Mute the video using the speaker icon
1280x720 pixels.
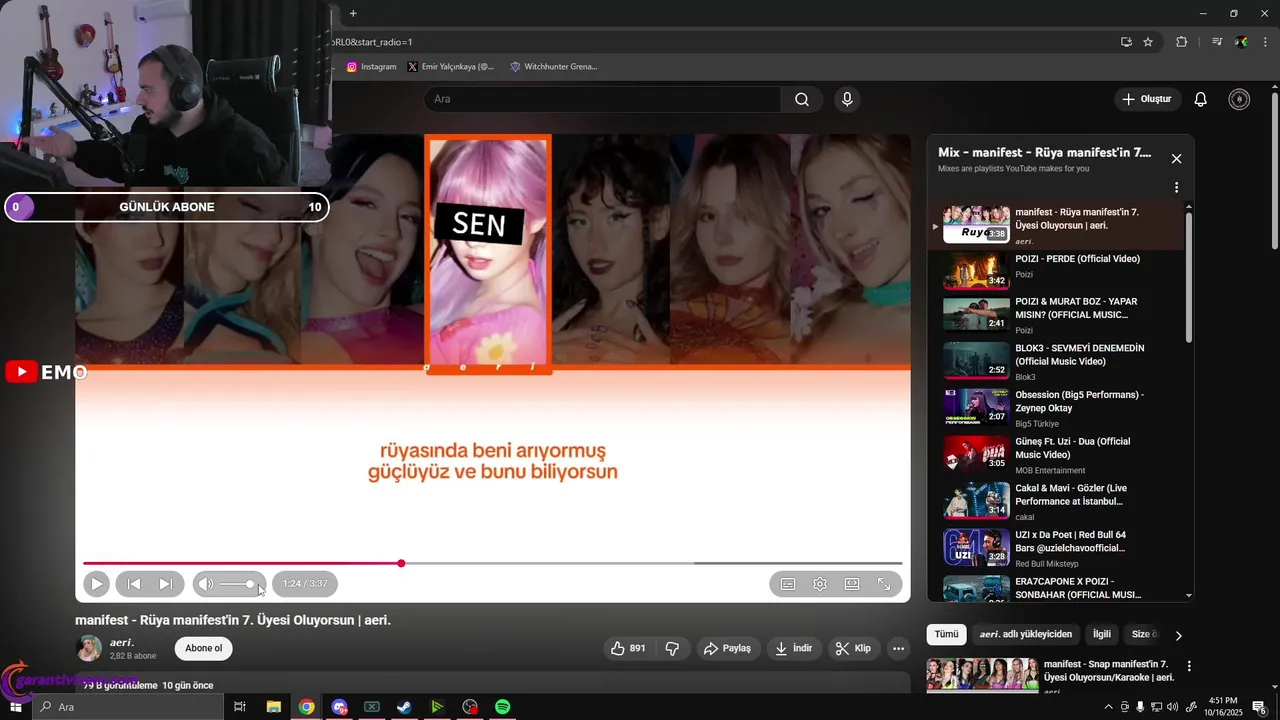pos(205,584)
